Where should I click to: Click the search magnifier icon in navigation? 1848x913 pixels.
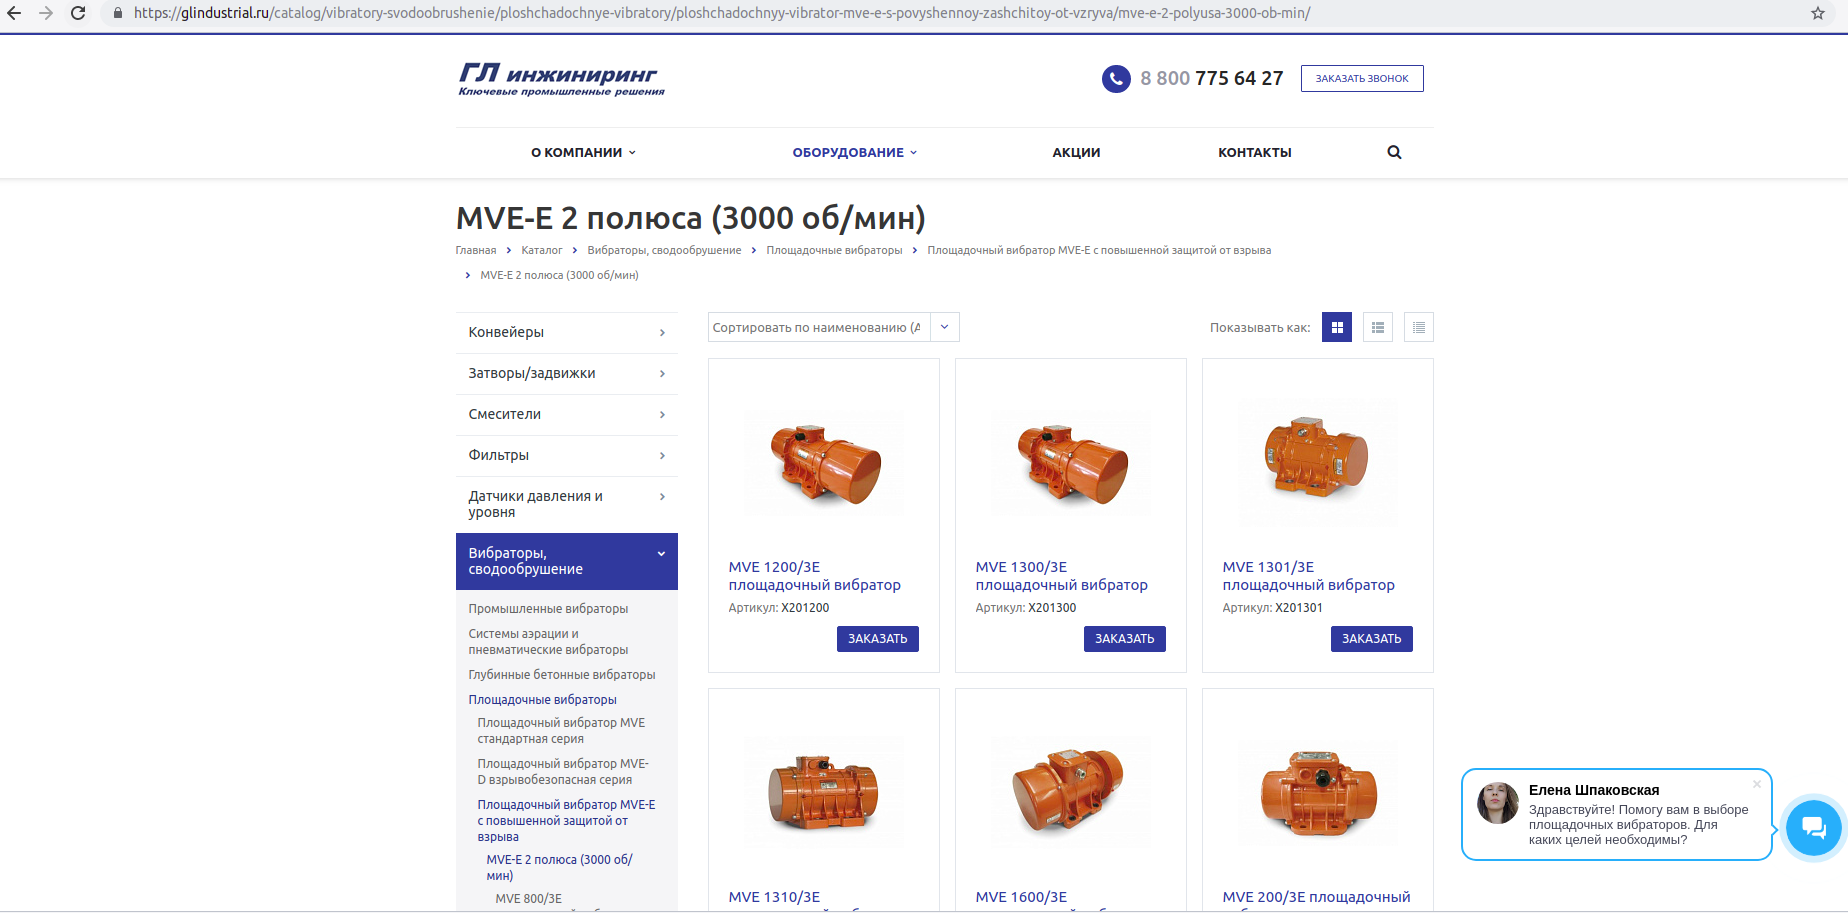coord(1394,153)
